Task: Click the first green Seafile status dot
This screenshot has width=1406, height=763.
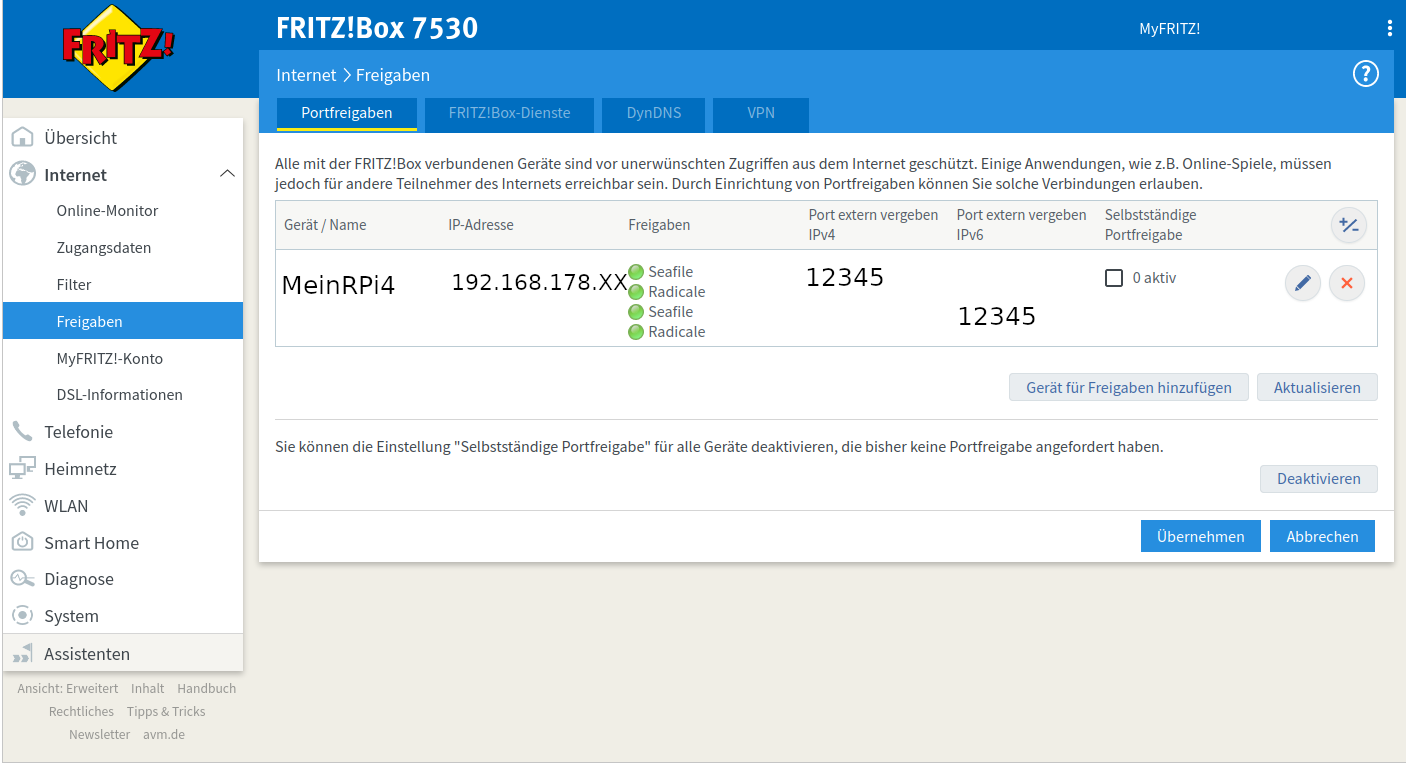Action: tap(636, 272)
